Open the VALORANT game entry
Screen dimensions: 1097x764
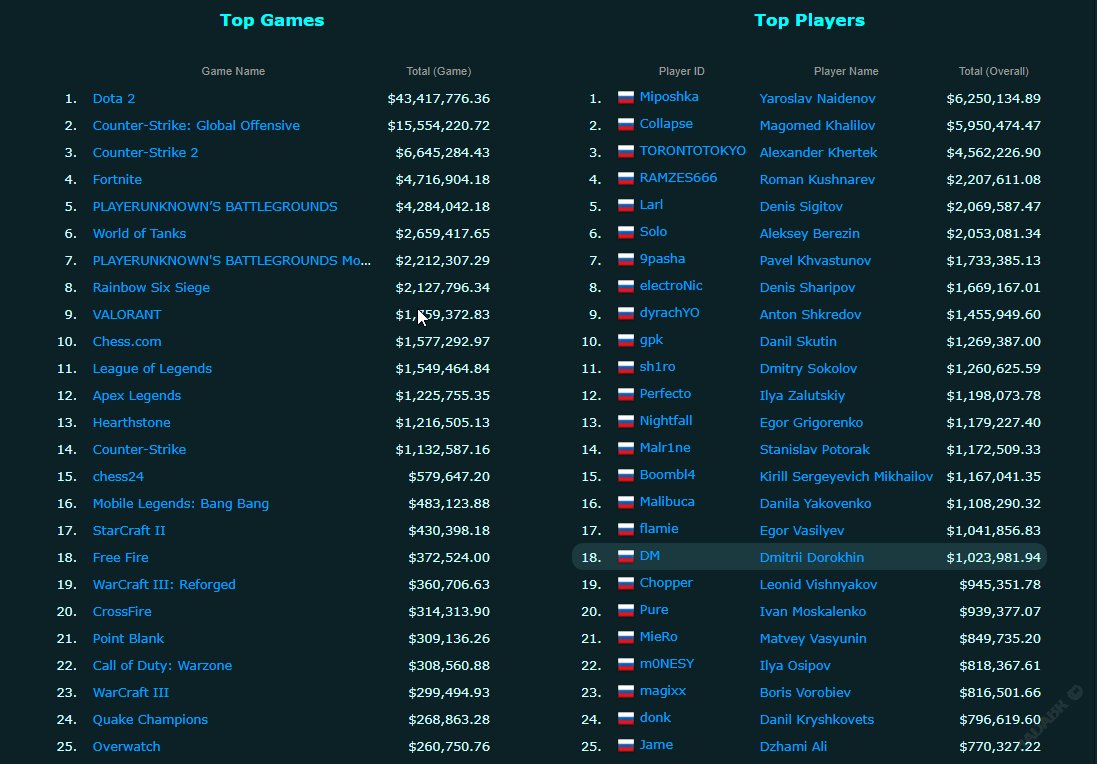(127, 315)
